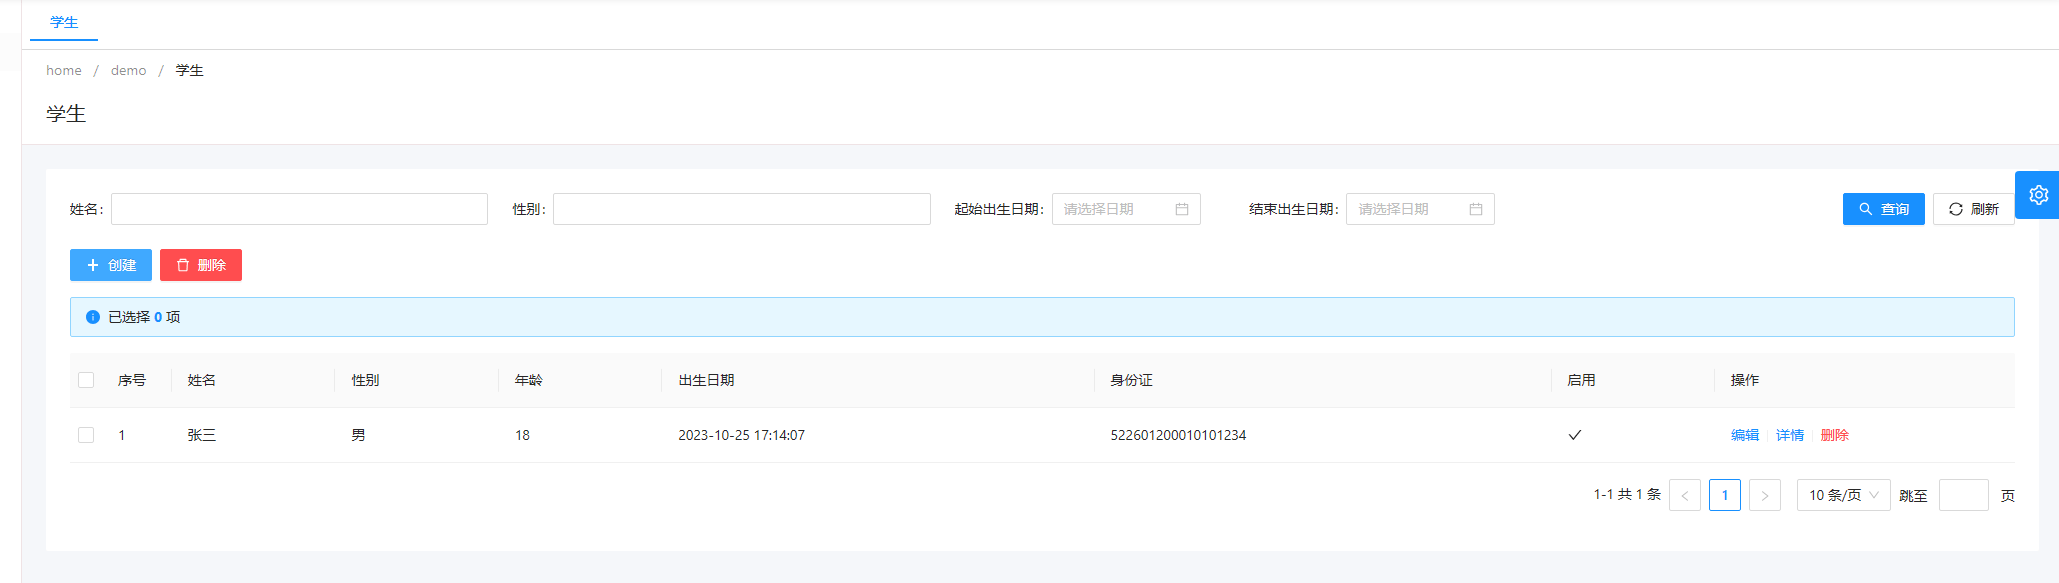This screenshot has height=583, width=2059.
Task: Click the name cell 张三
Action: (202, 435)
